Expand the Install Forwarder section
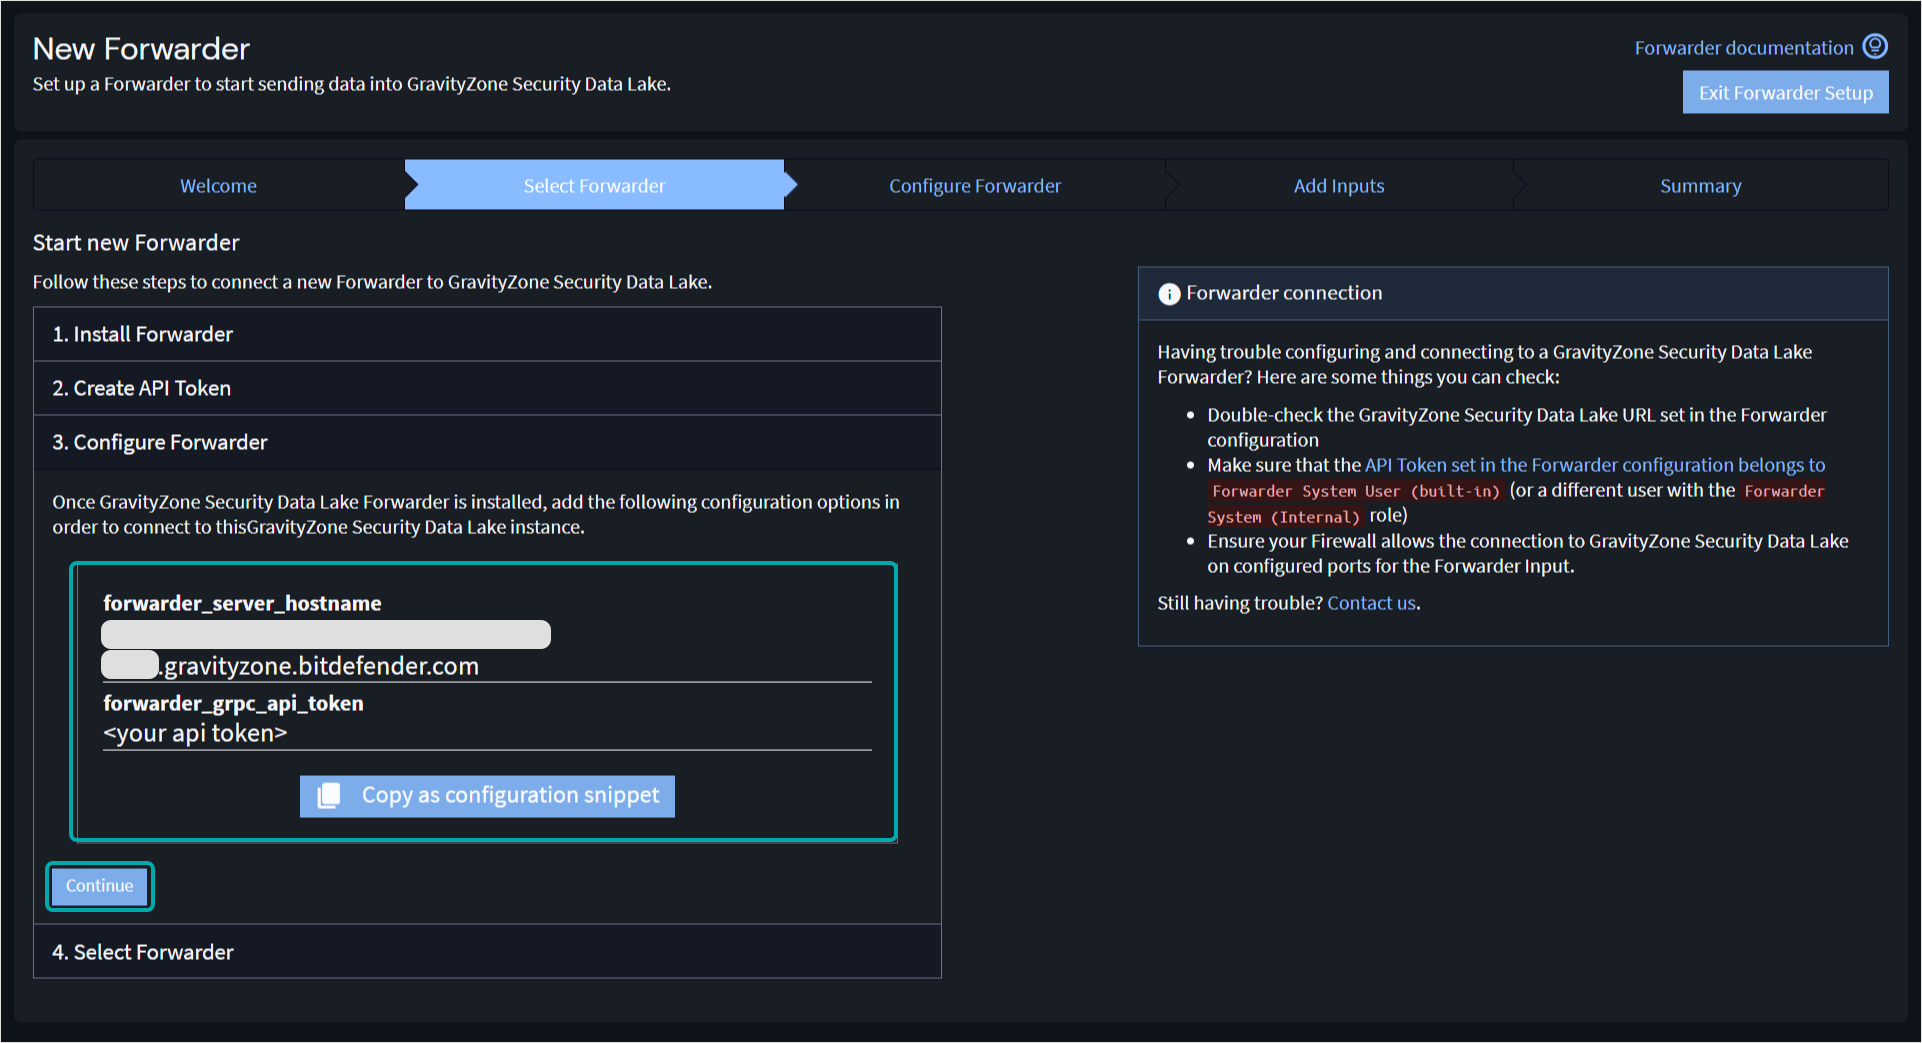 487,333
